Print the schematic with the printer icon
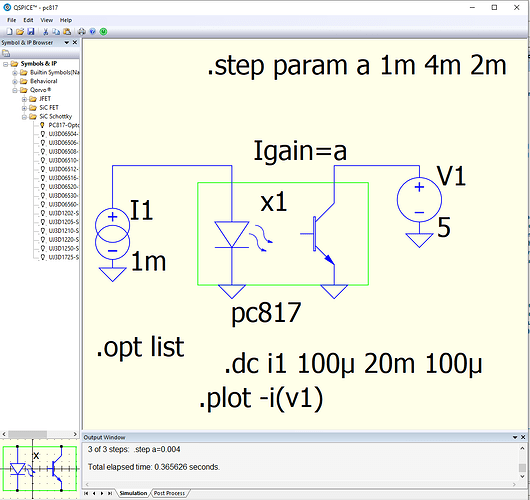 (x=81, y=32)
